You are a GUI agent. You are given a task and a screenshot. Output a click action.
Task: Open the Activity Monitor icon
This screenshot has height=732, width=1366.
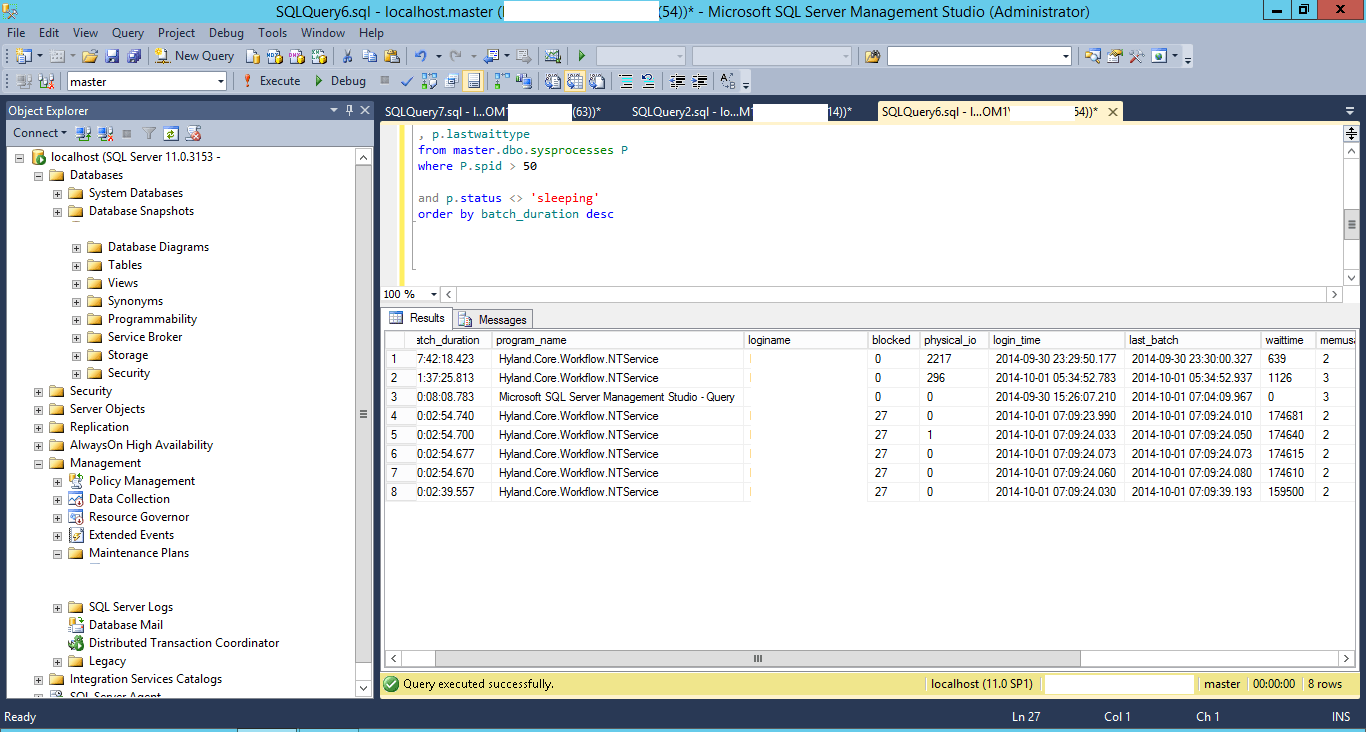(x=552, y=56)
